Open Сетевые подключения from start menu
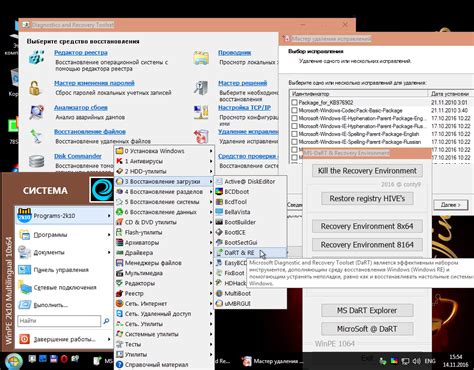474x370 pixels. tap(64, 287)
